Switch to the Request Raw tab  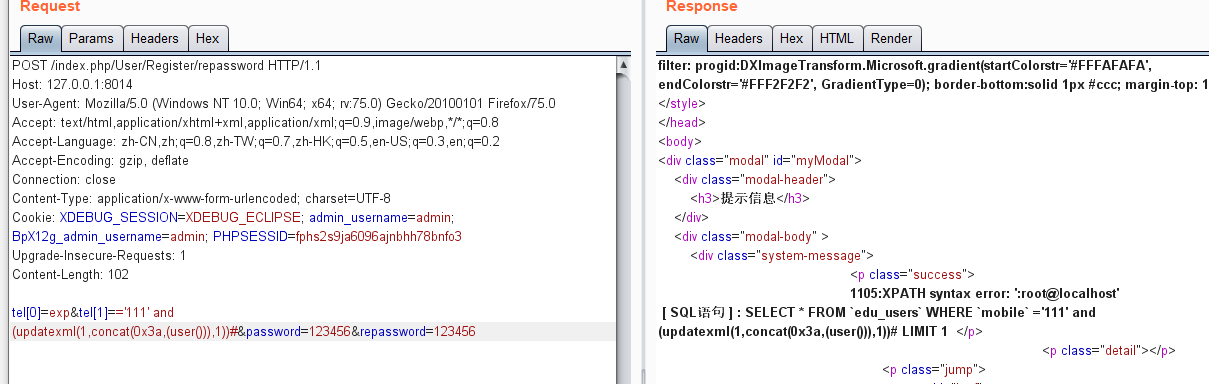coord(41,39)
